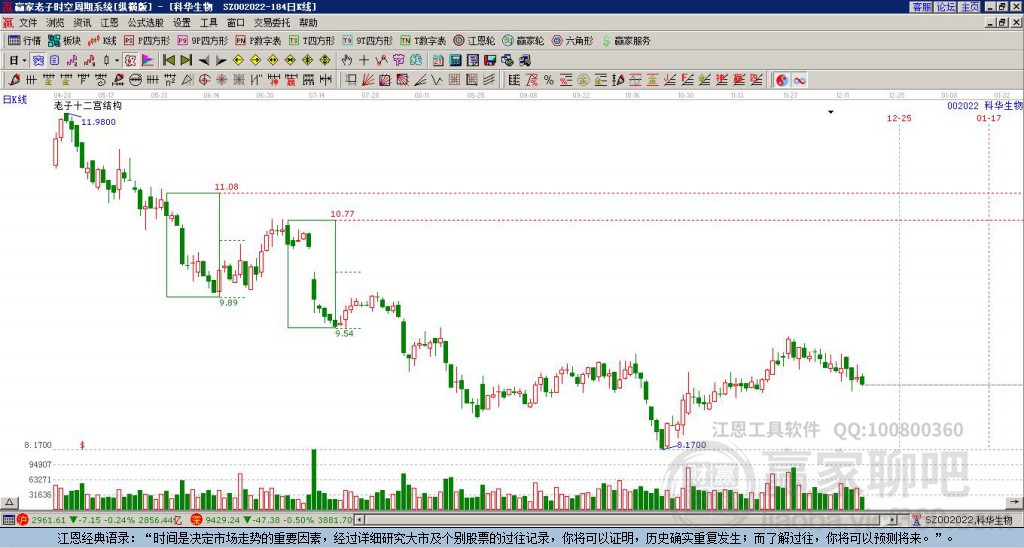Open the 交易委托 menu
Image resolution: width=1024 pixels, height=548 pixels.
coord(272,23)
